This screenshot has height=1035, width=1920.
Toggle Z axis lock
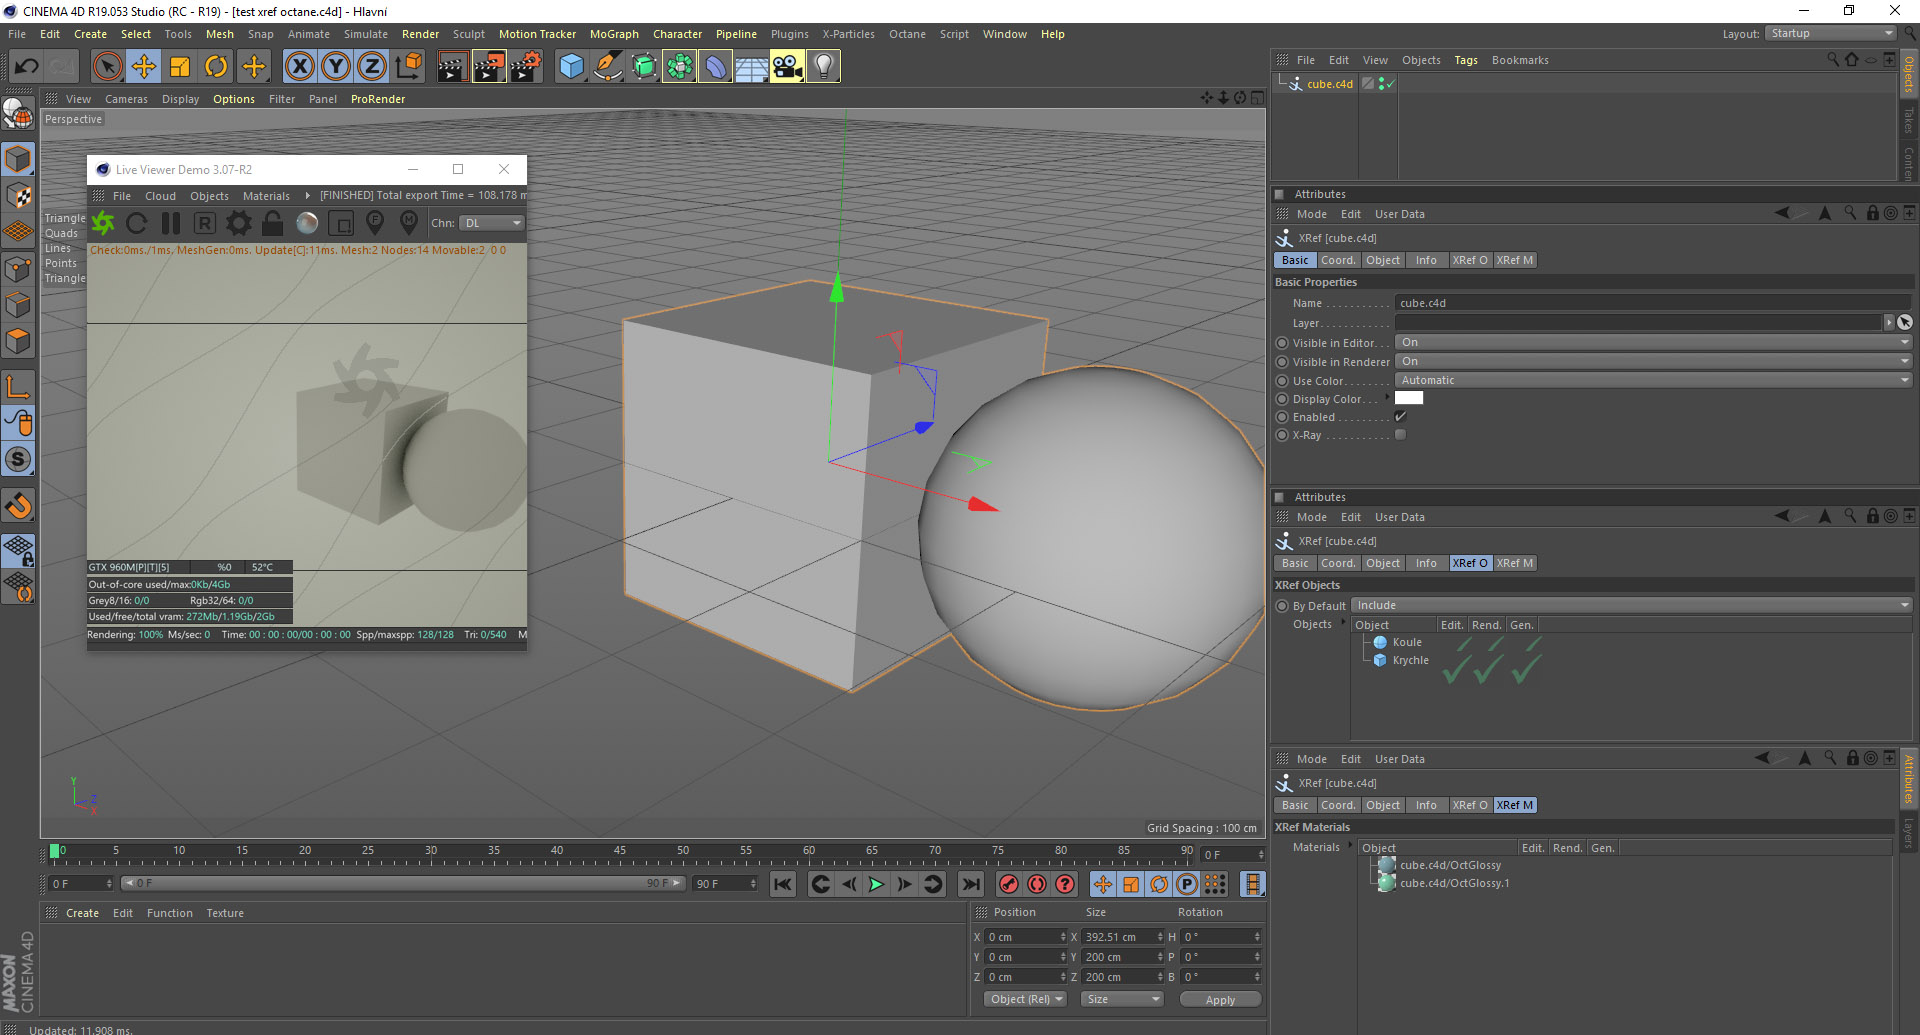[372, 67]
